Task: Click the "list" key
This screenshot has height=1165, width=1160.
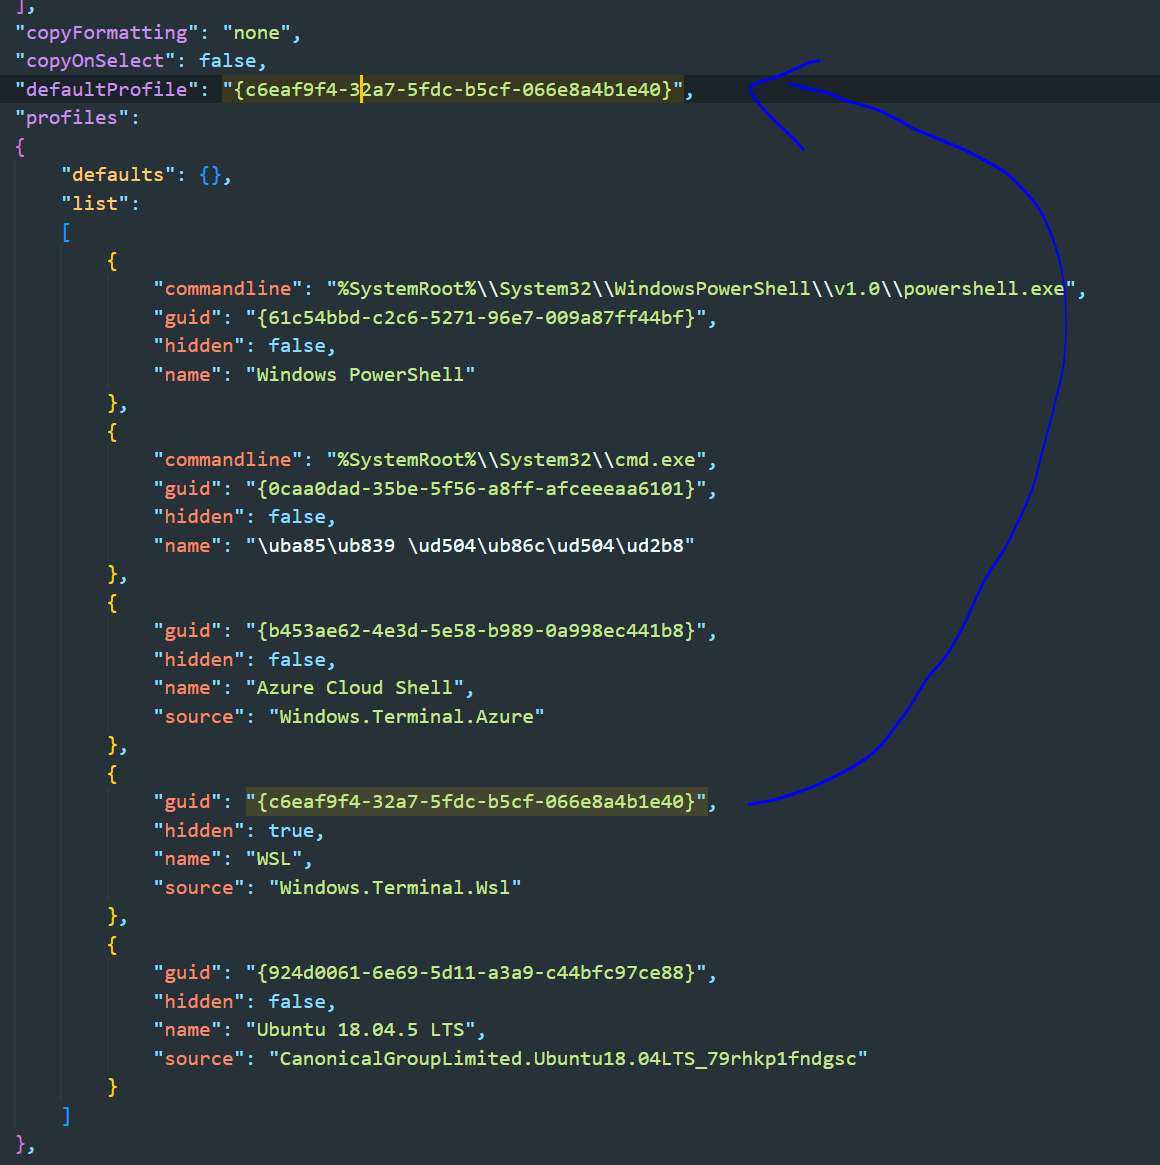Action: coord(95,204)
